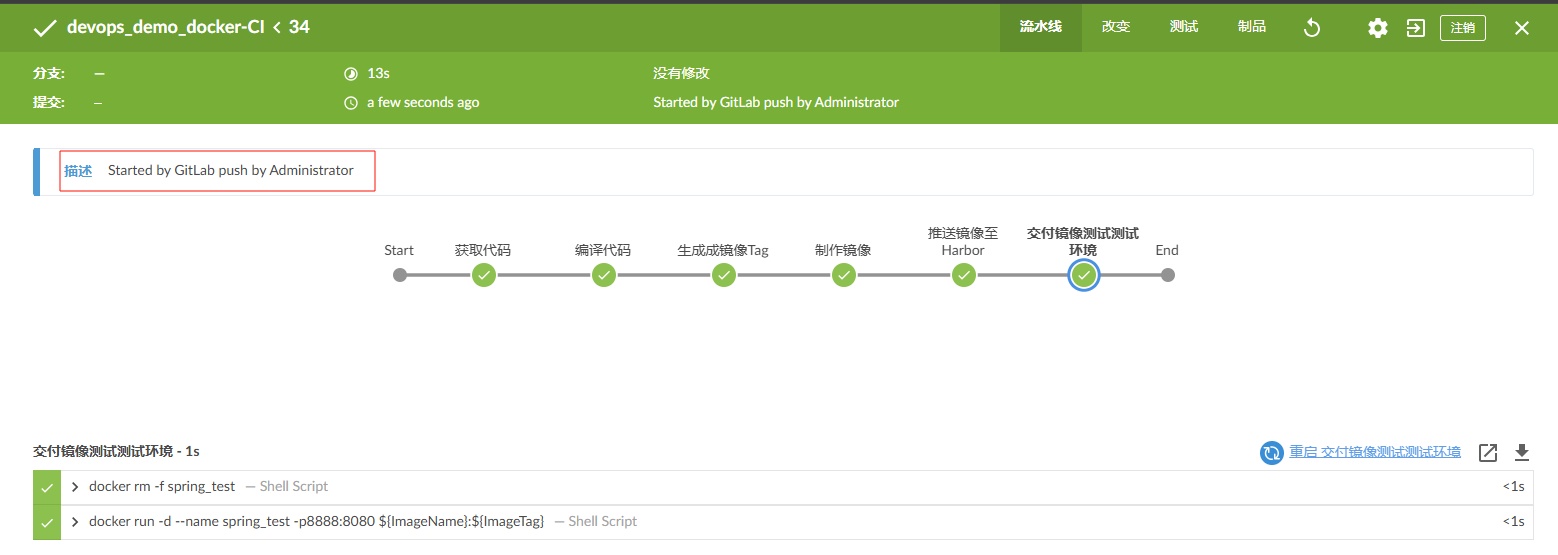Screen dimensions: 1558x555
Task: Click the go to classic icon
Action: (x=1415, y=28)
